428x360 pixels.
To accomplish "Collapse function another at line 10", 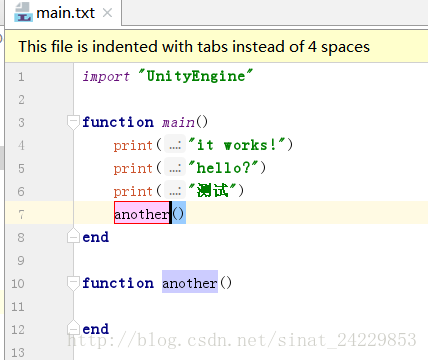I will (x=73, y=283).
